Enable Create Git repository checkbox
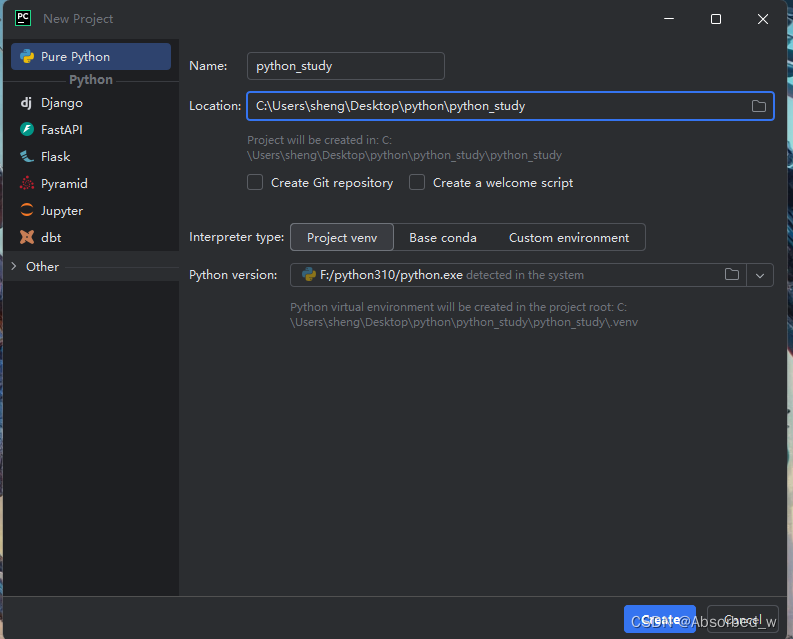 click(255, 182)
